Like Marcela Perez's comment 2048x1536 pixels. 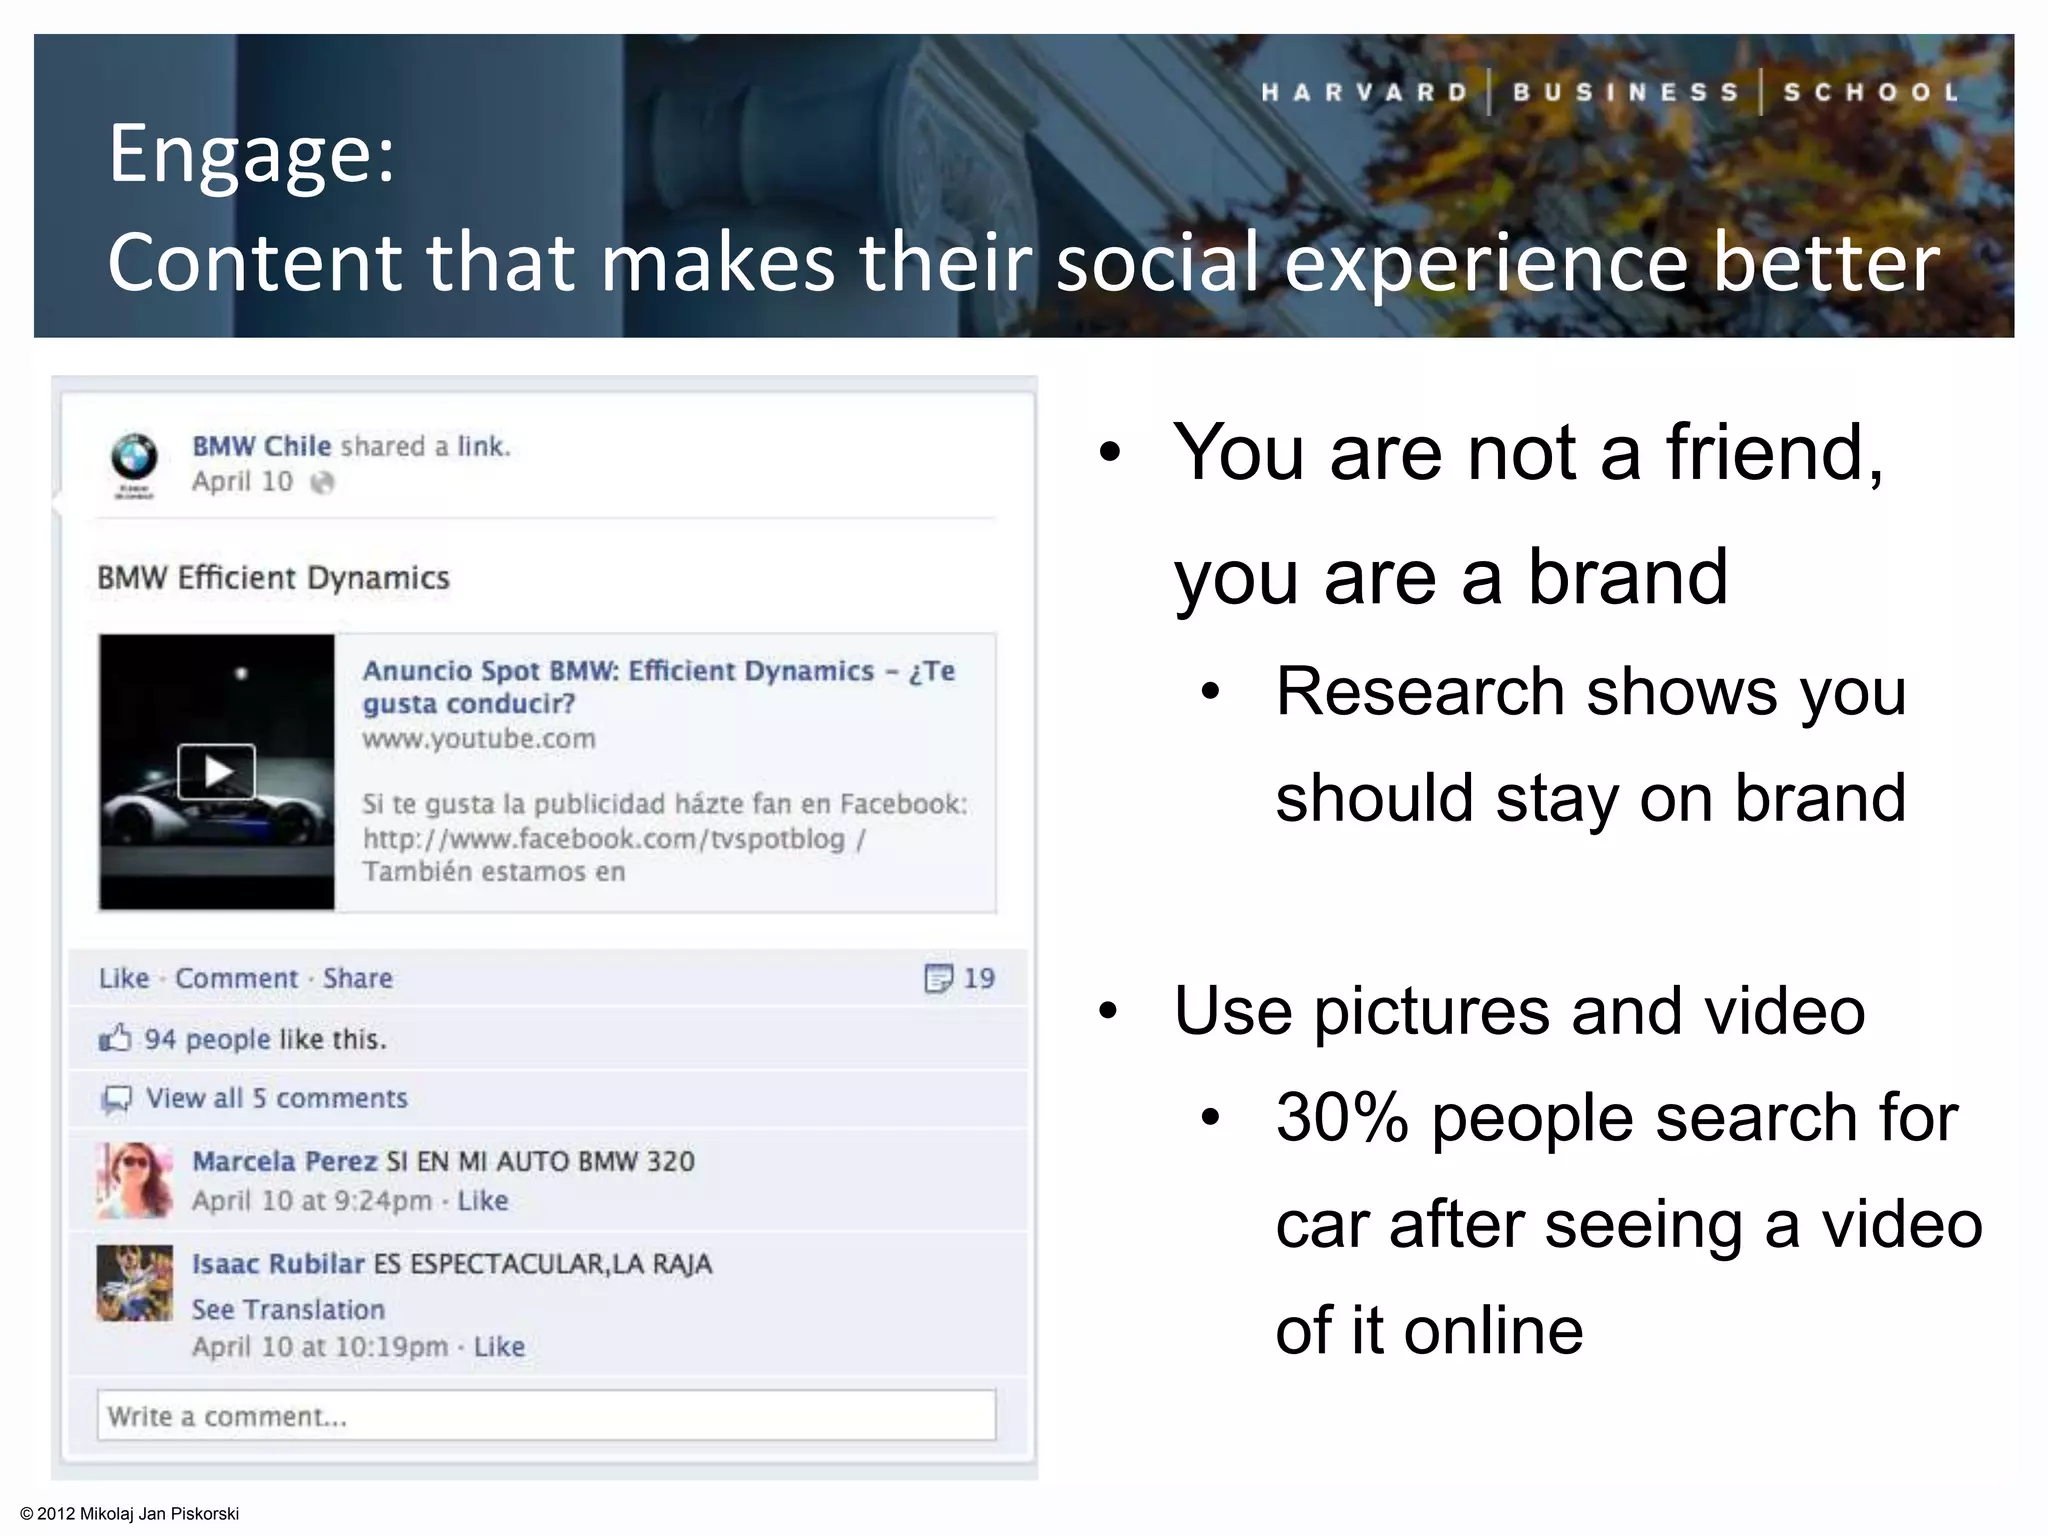coord(483,1200)
